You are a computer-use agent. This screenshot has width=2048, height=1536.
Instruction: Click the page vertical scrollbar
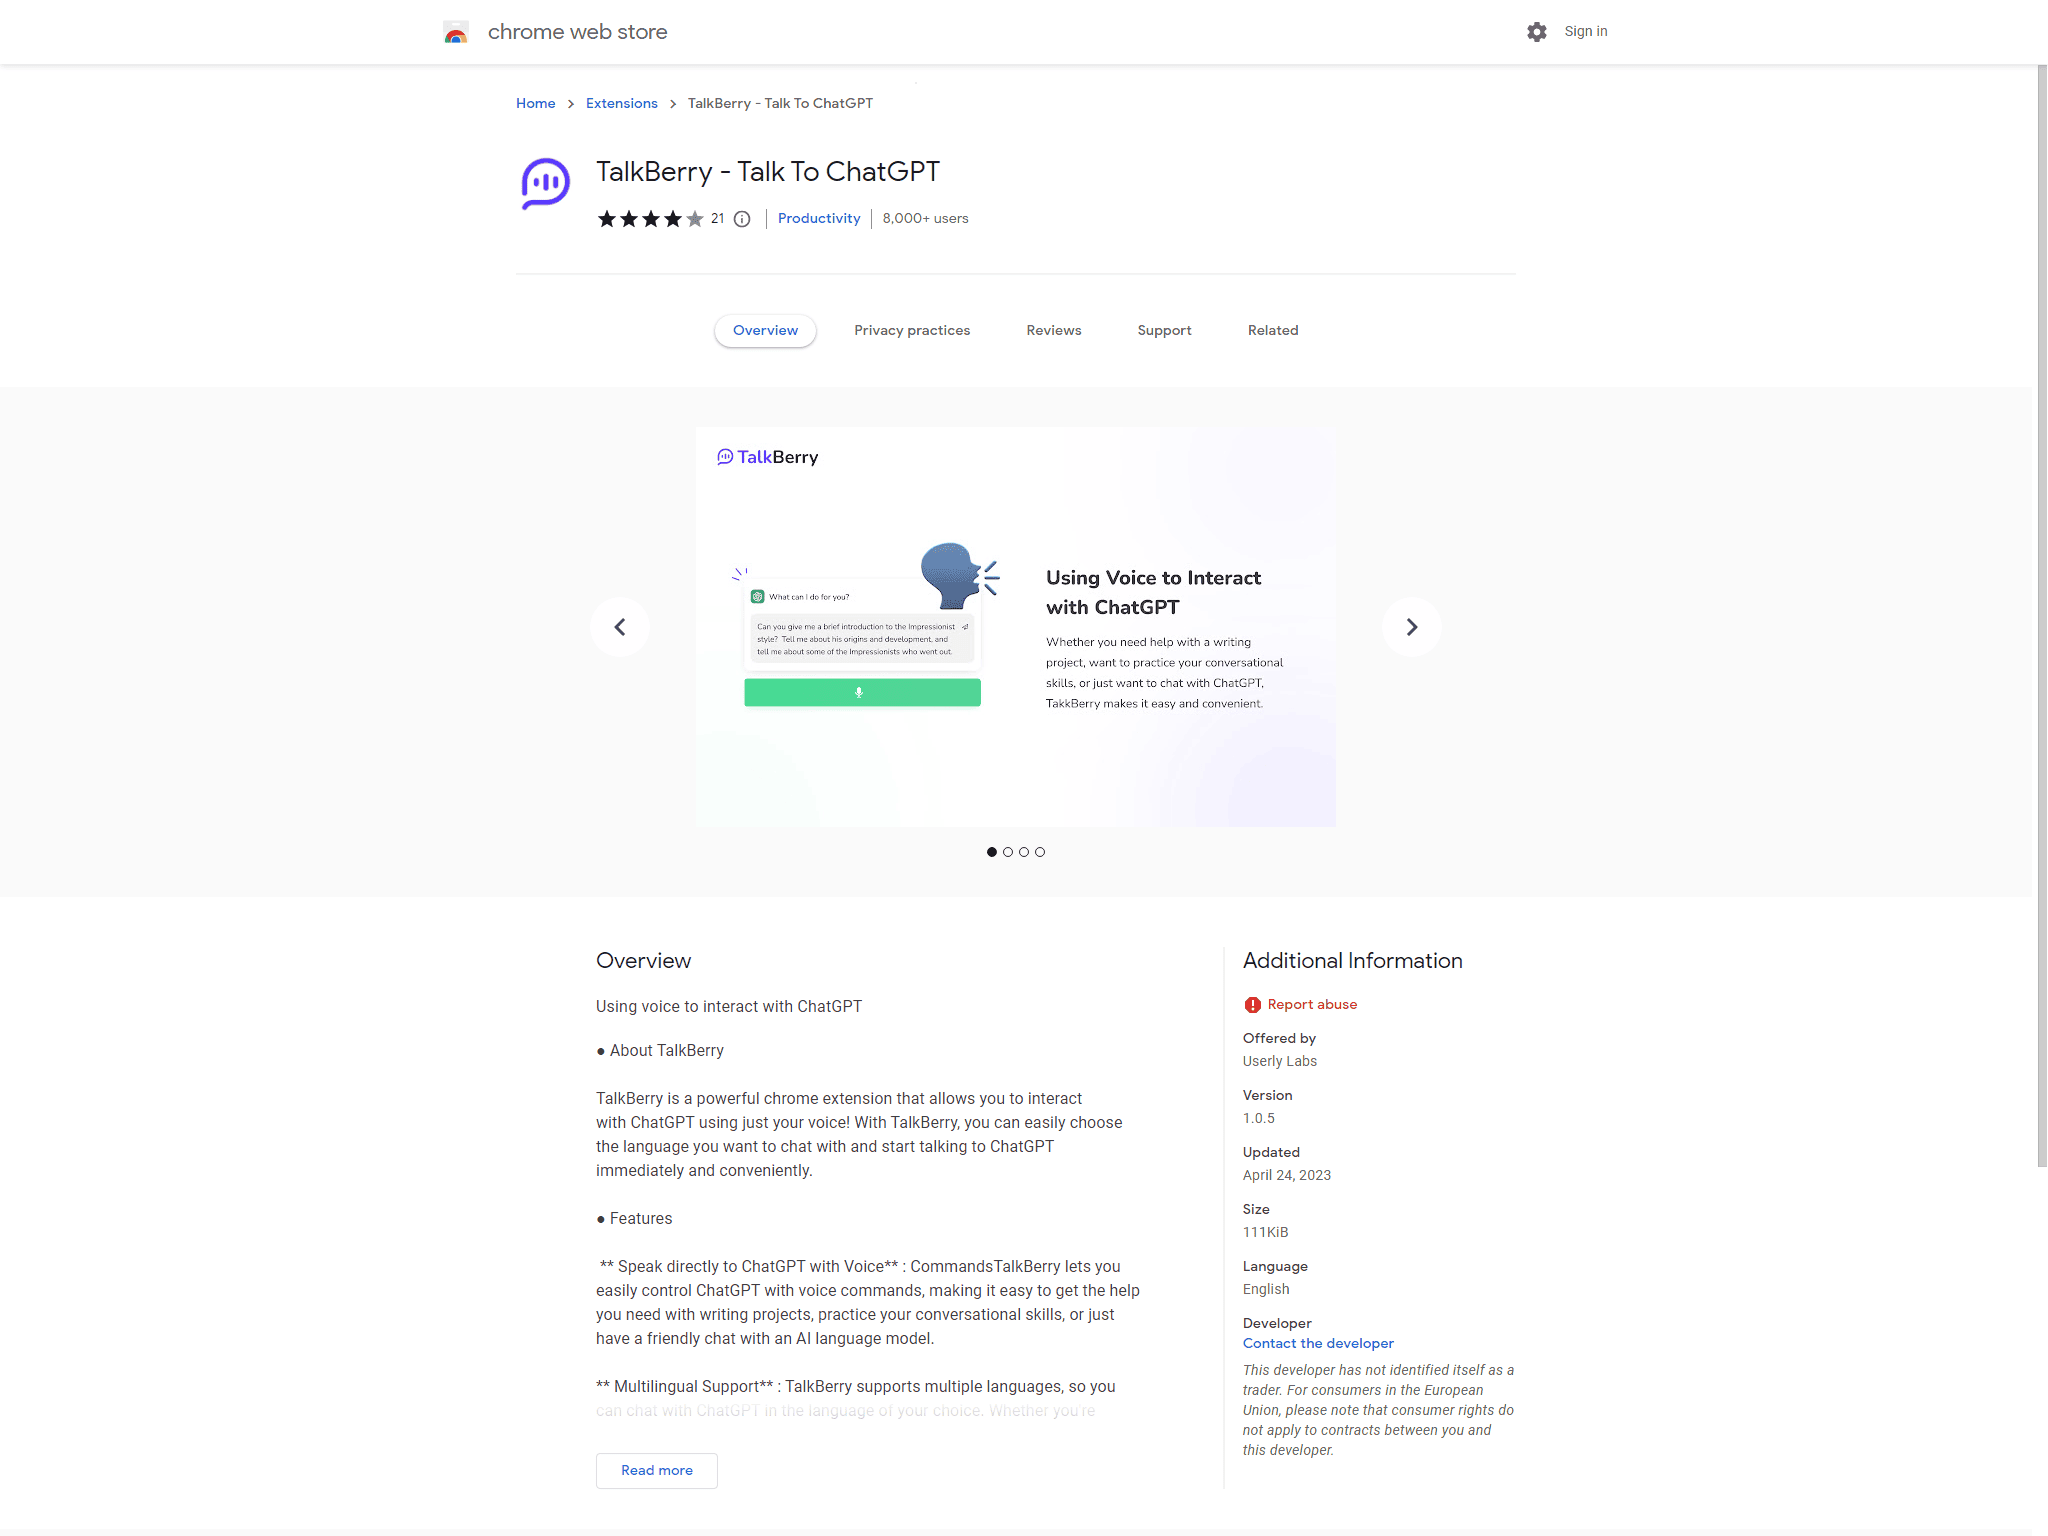[2042, 616]
